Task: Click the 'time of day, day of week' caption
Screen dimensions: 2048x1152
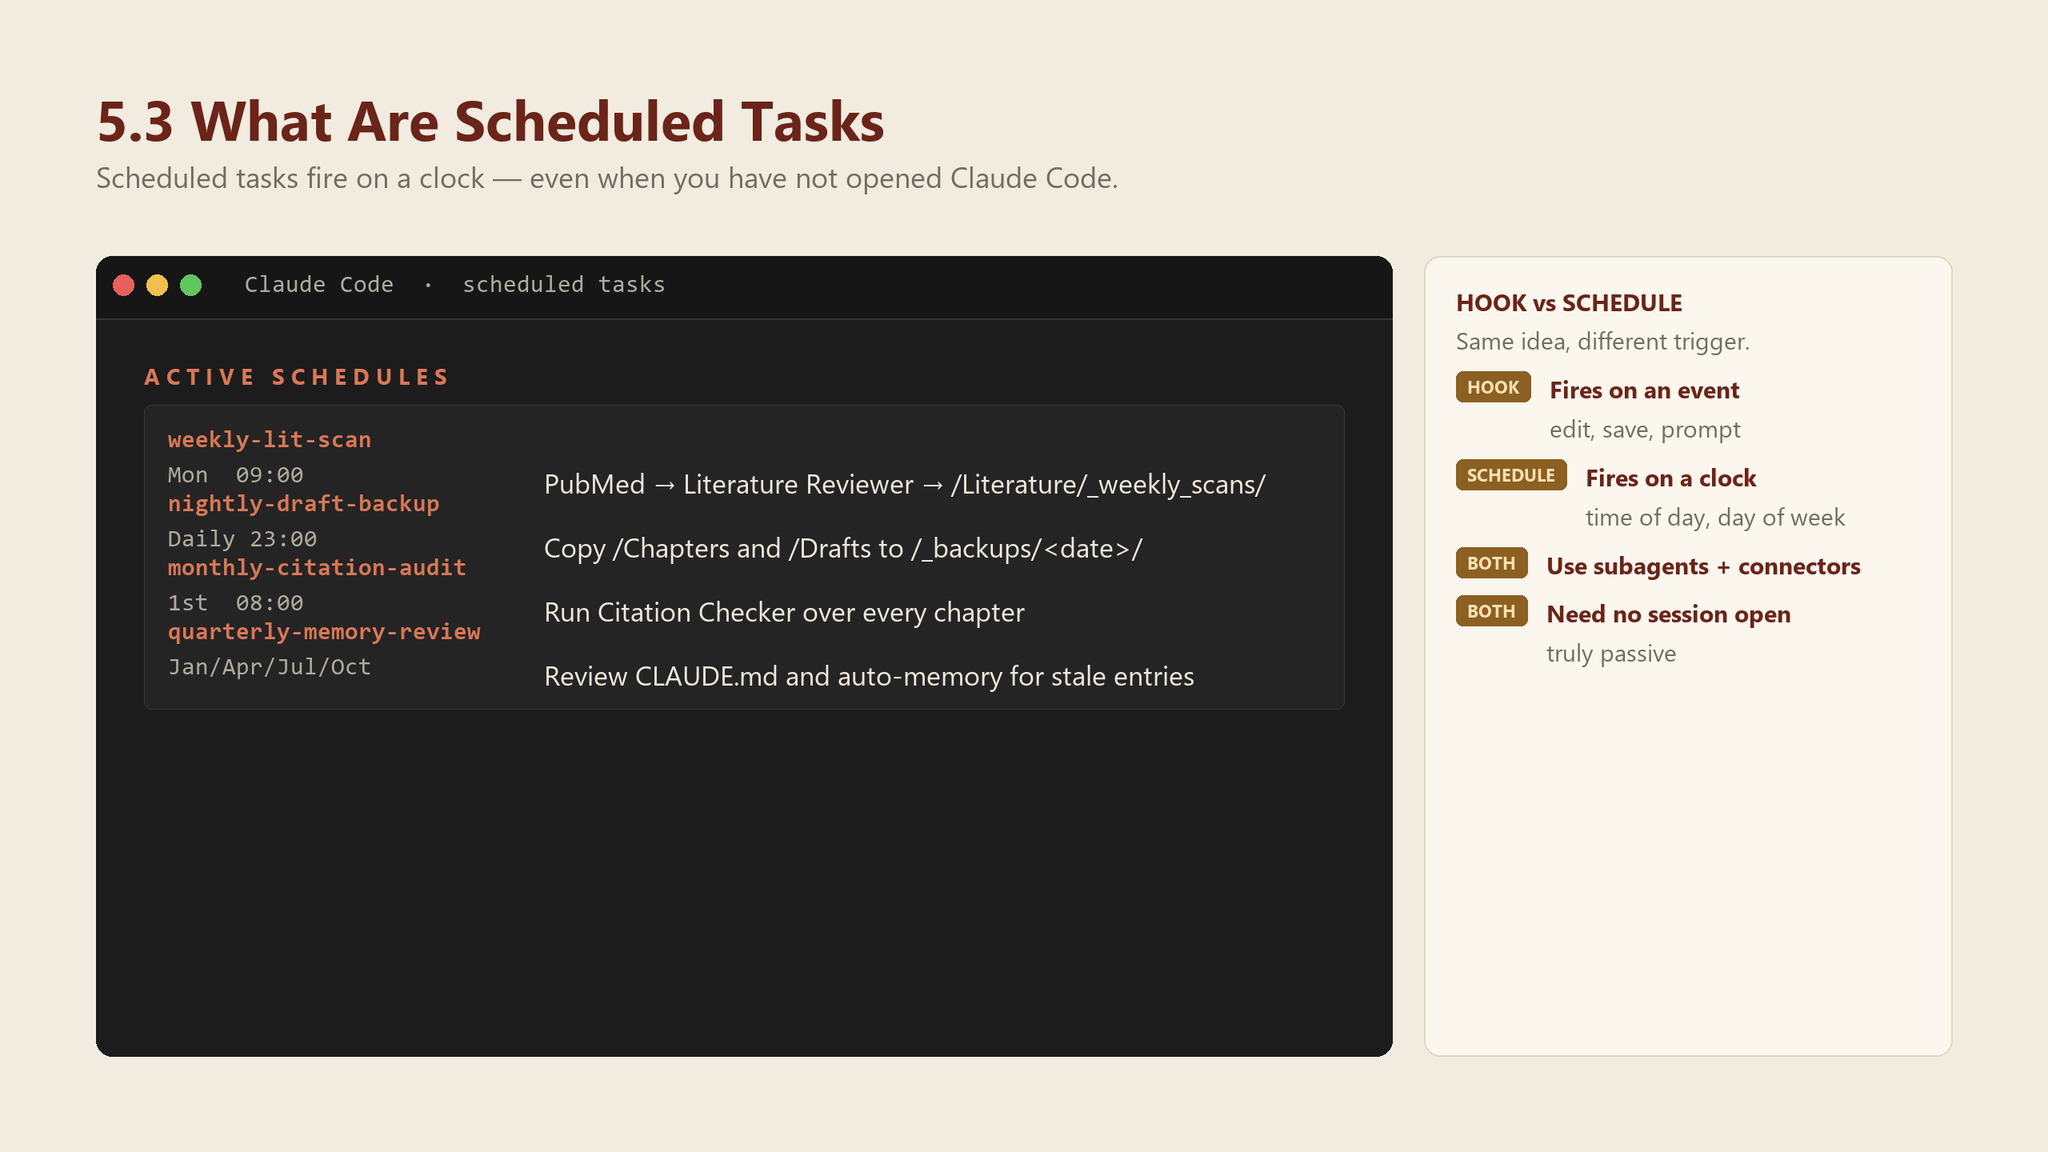Action: 1715,518
